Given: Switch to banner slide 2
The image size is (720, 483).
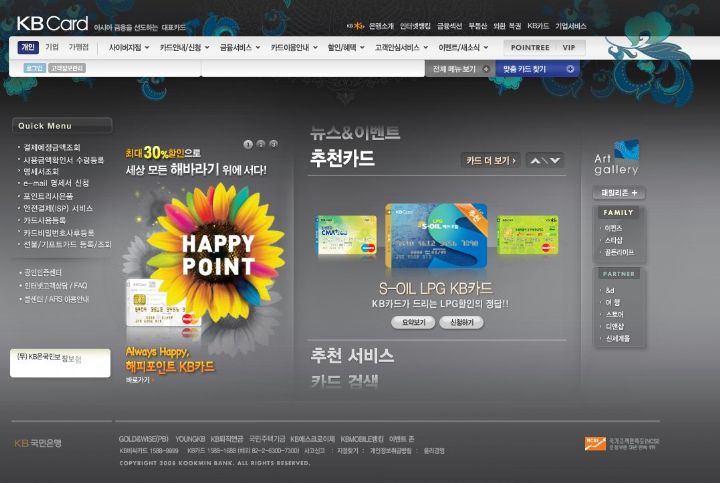Looking at the screenshot, I should coord(260,145).
